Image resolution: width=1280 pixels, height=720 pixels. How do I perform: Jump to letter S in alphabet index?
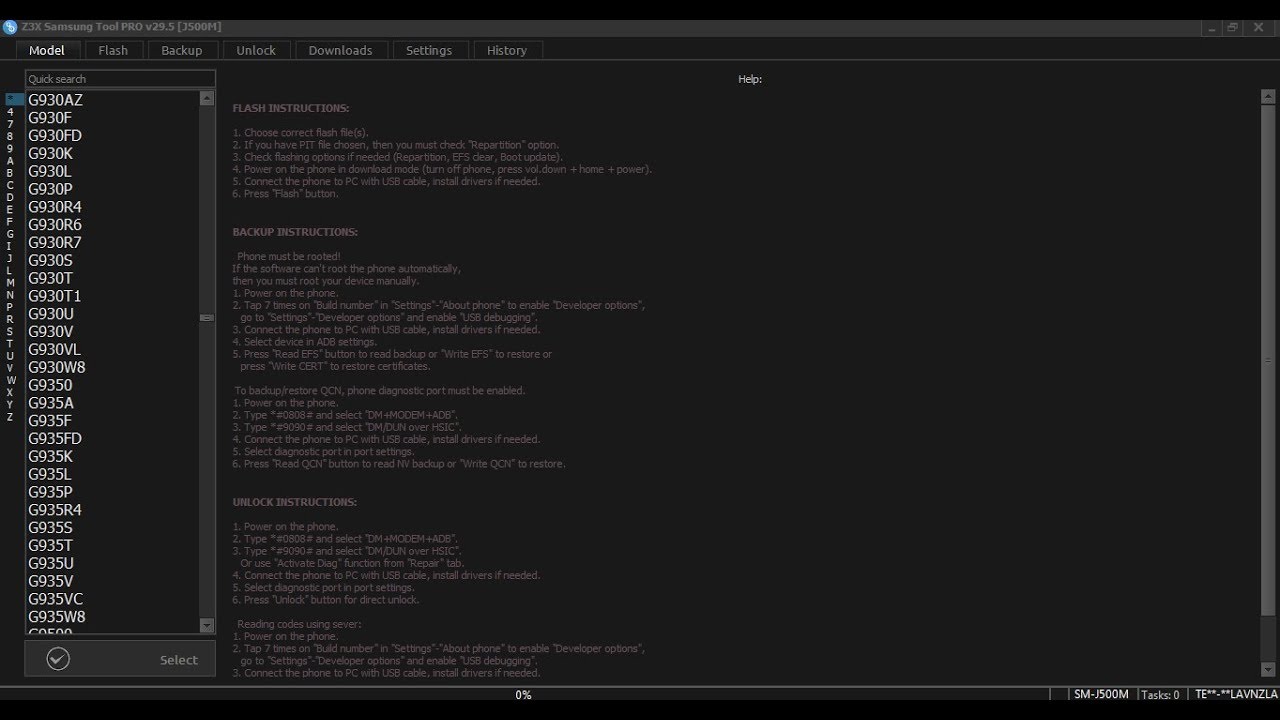click(x=10, y=332)
